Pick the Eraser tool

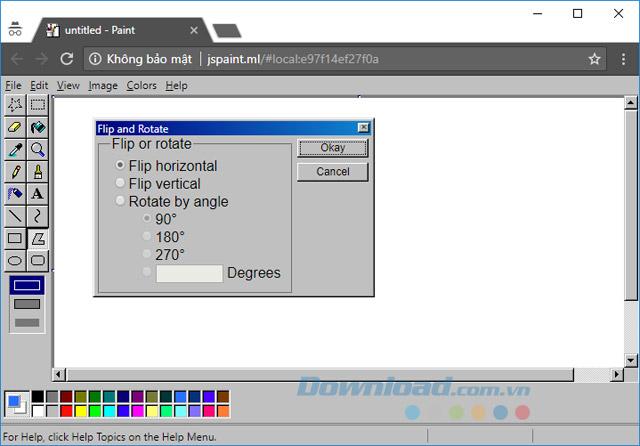pyautogui.click(x=14, y=127)
